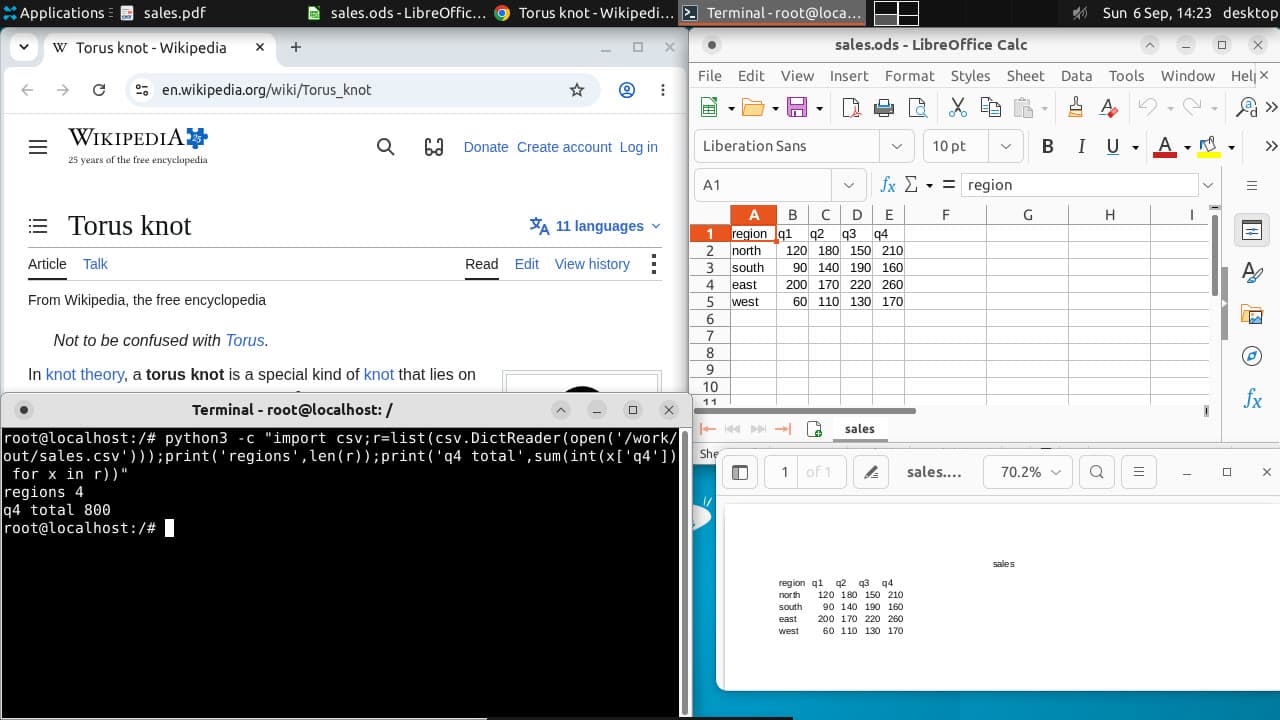The width and height of the screenshot is (1280, 720).
Task: Export directly as PDF in Calc
Action: pyautogui.click(x=850, y=108)
